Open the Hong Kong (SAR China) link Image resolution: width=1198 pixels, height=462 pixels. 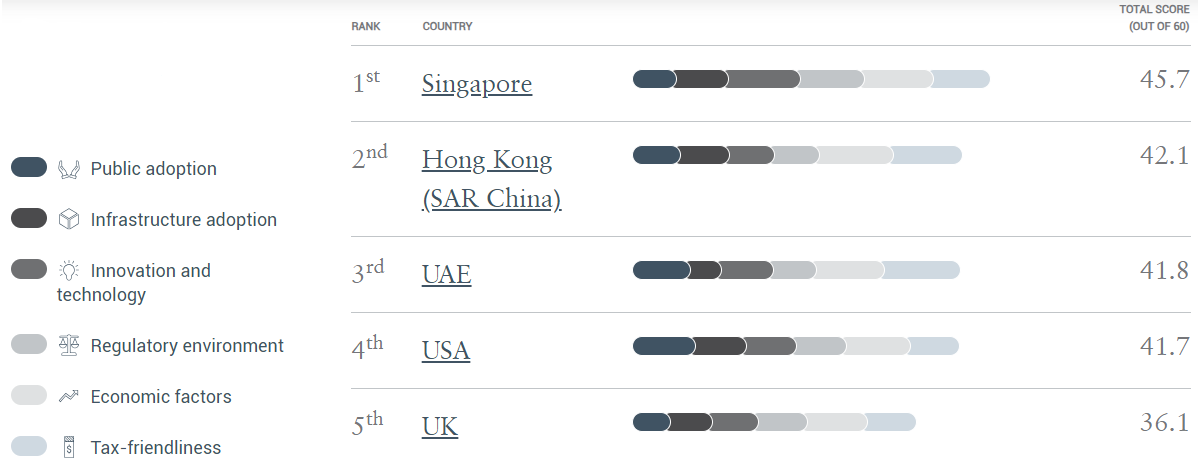[491, 179]
